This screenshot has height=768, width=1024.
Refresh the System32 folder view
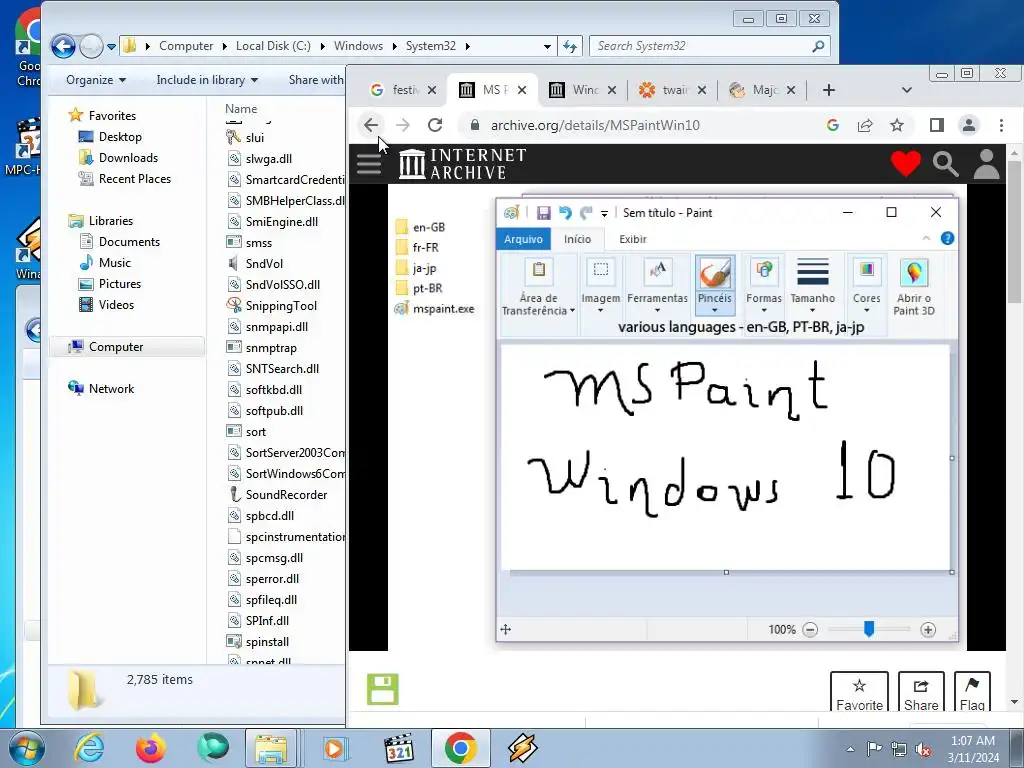click(x=570, y=46)
